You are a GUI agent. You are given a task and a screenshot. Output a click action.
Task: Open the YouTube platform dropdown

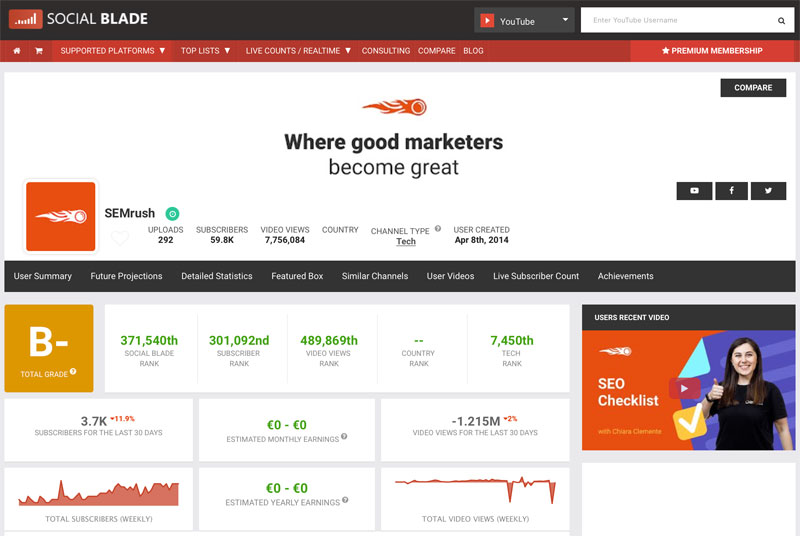(524, 20)
